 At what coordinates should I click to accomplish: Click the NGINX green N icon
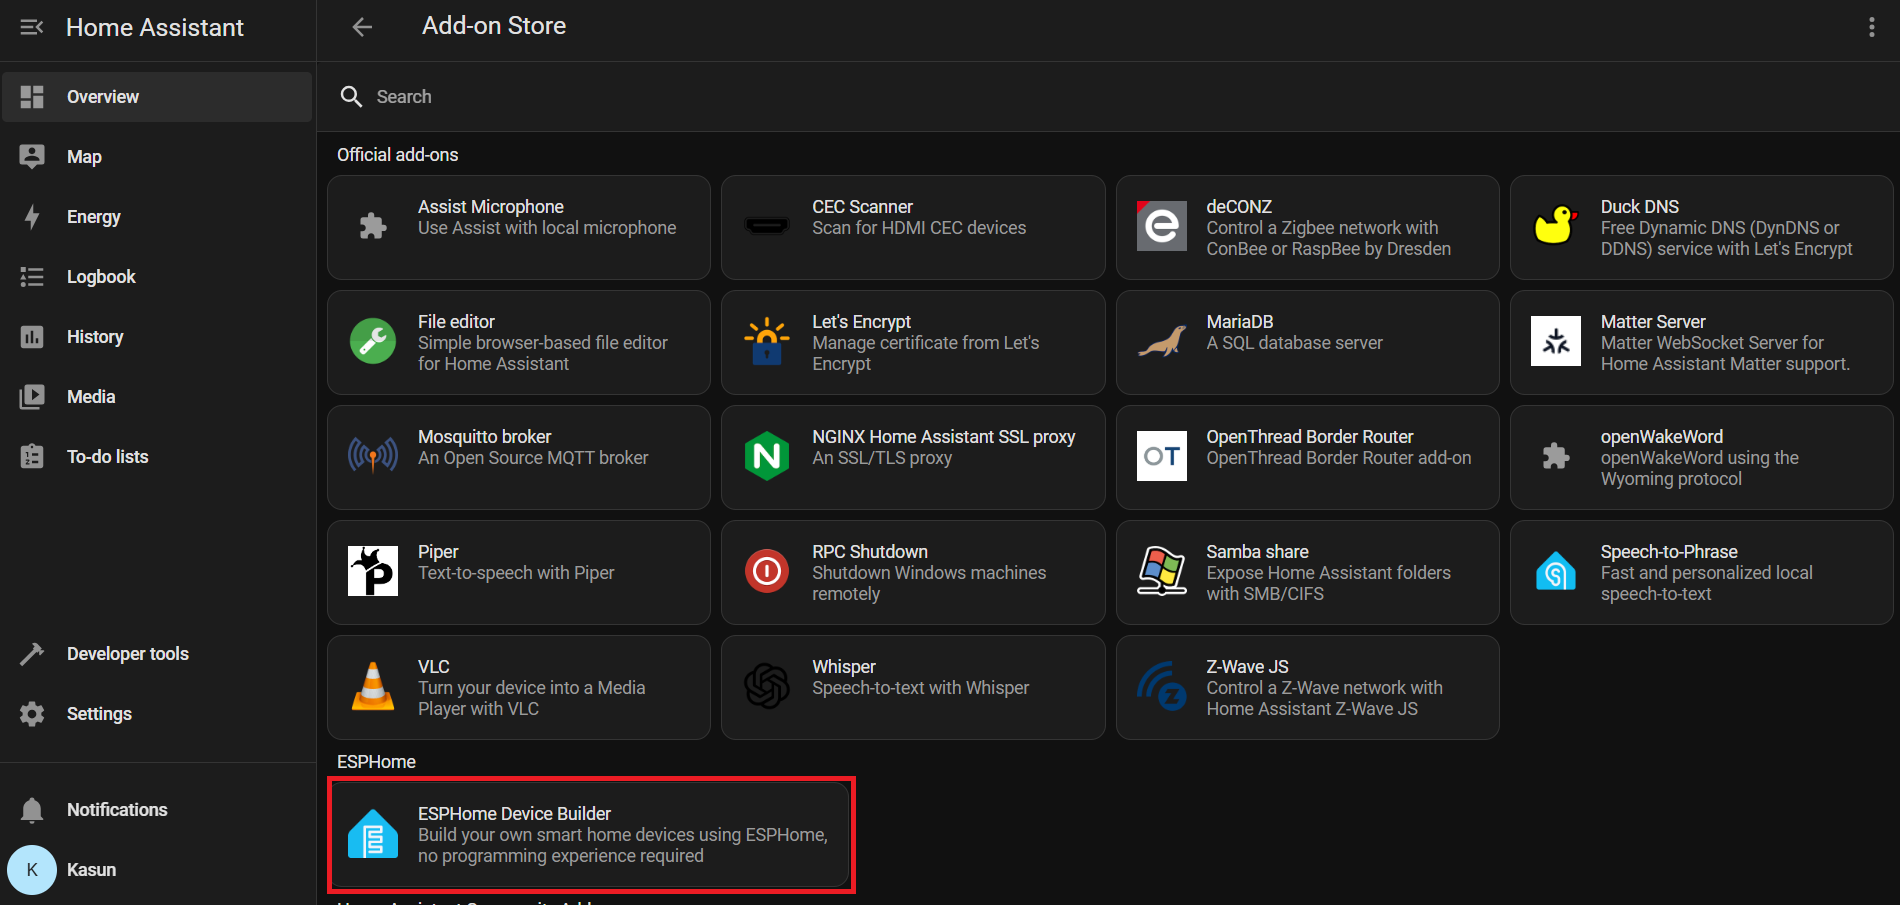[767, 456]
